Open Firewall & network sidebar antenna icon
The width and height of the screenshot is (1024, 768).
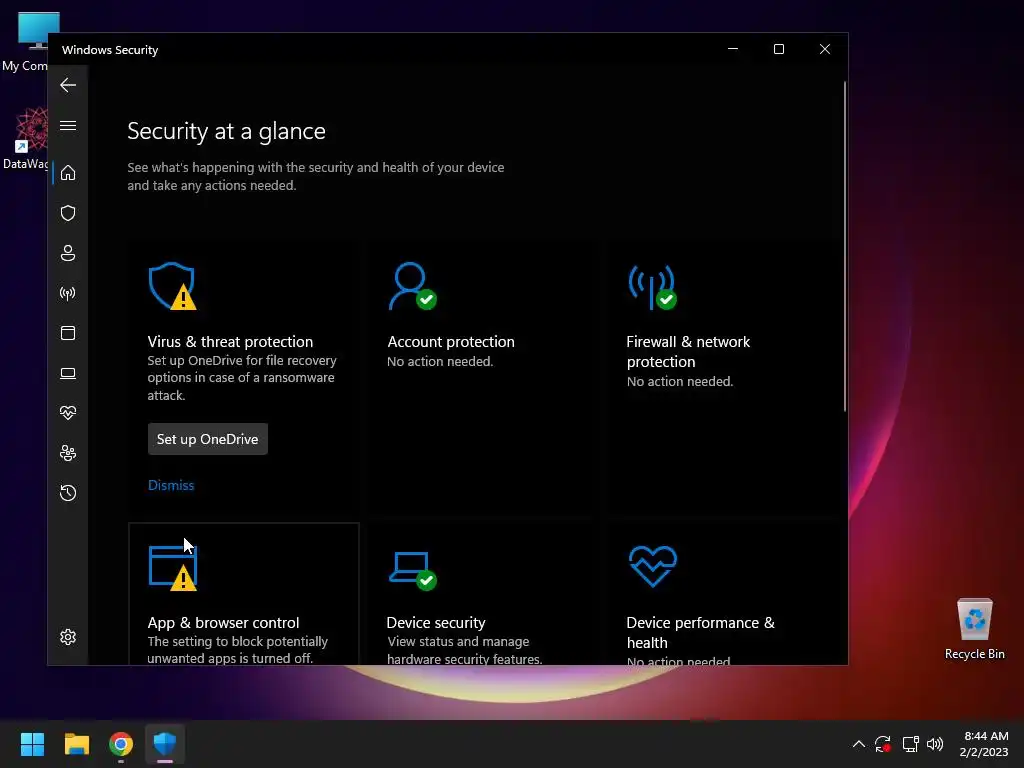(68, 293)
